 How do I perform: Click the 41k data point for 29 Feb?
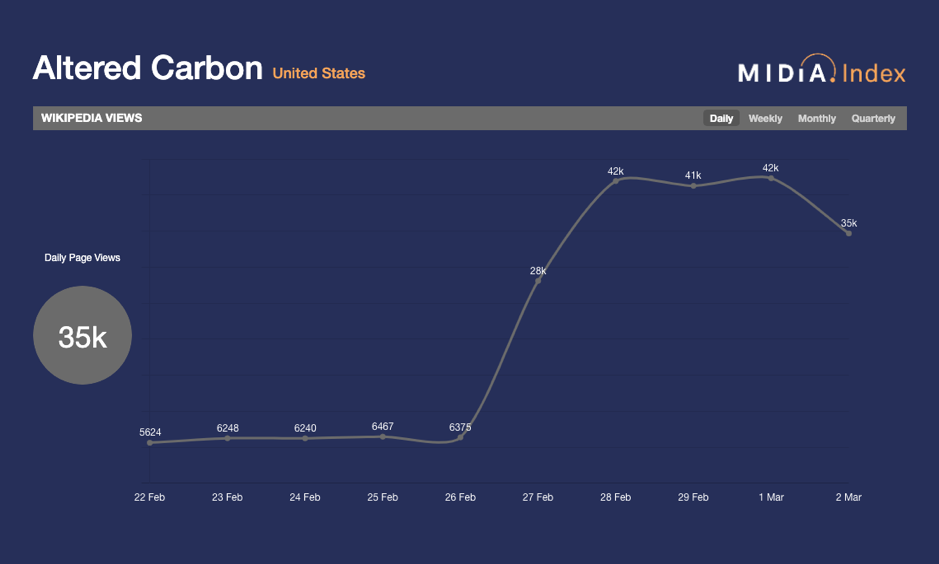tap(693, 186)
